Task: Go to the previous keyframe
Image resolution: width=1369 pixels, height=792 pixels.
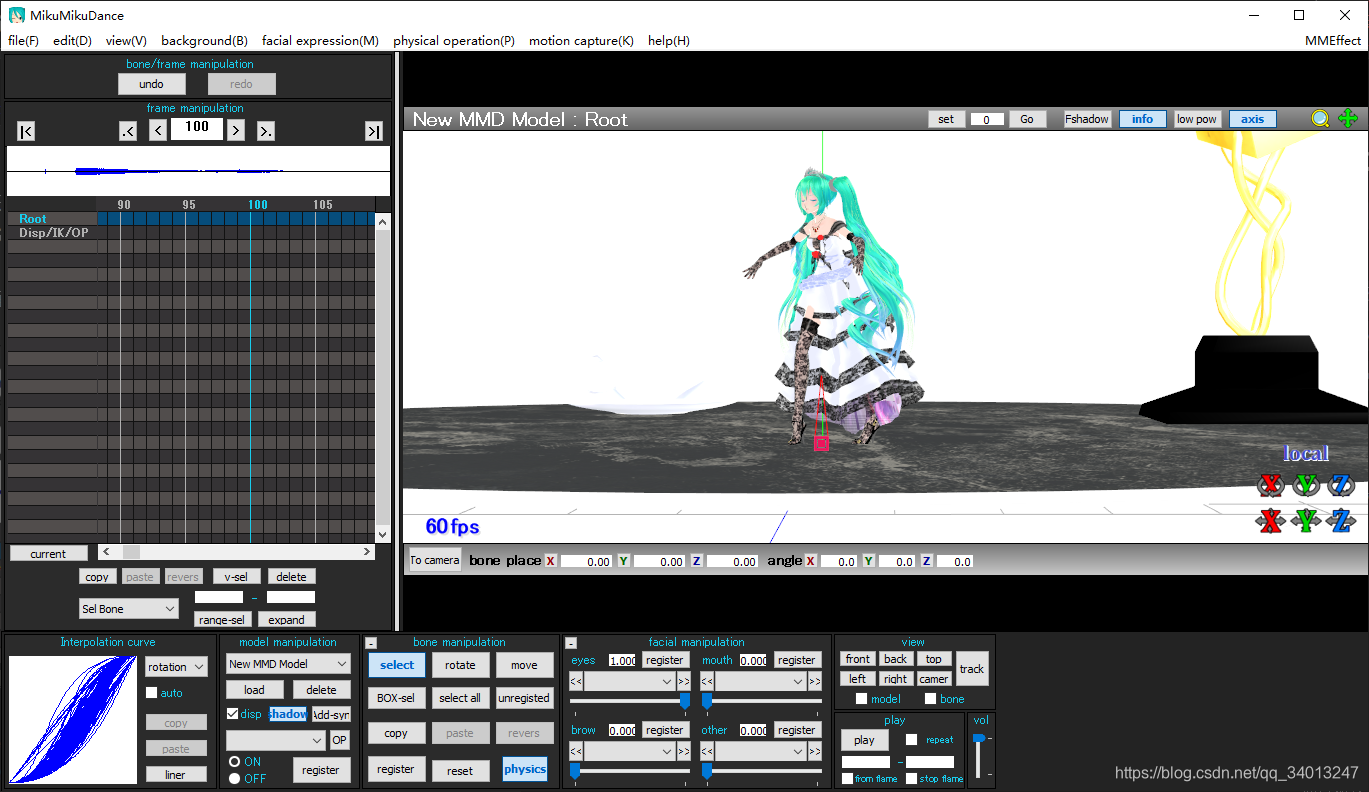Action: coord(128,131)
